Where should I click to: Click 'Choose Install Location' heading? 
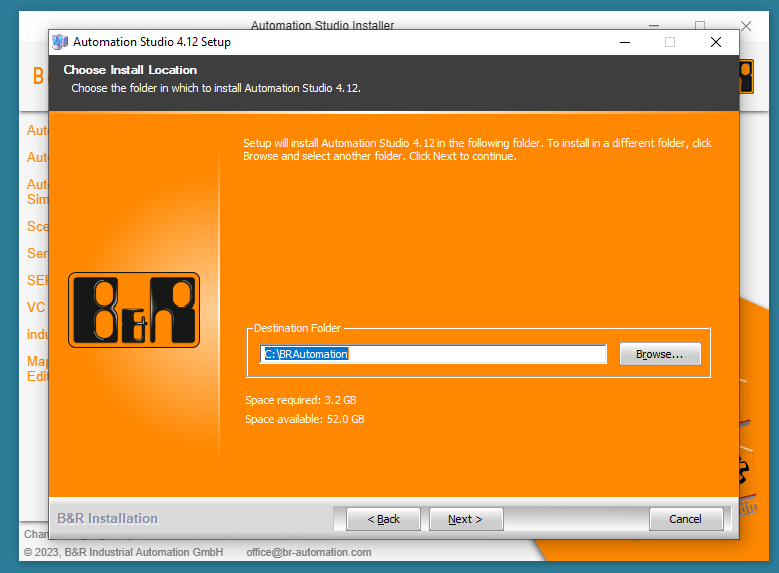tap(130, 70)
